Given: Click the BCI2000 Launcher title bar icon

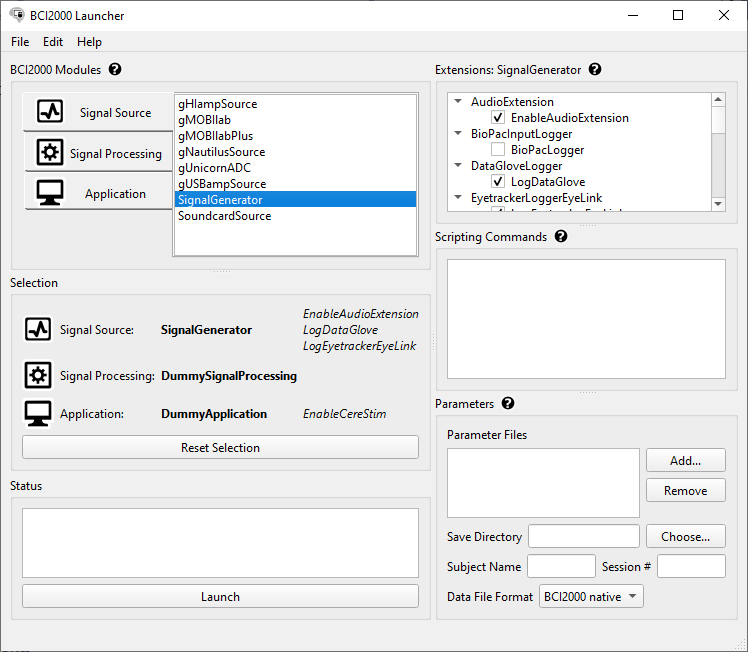Looking at the screenshot, I should (17, 15).
